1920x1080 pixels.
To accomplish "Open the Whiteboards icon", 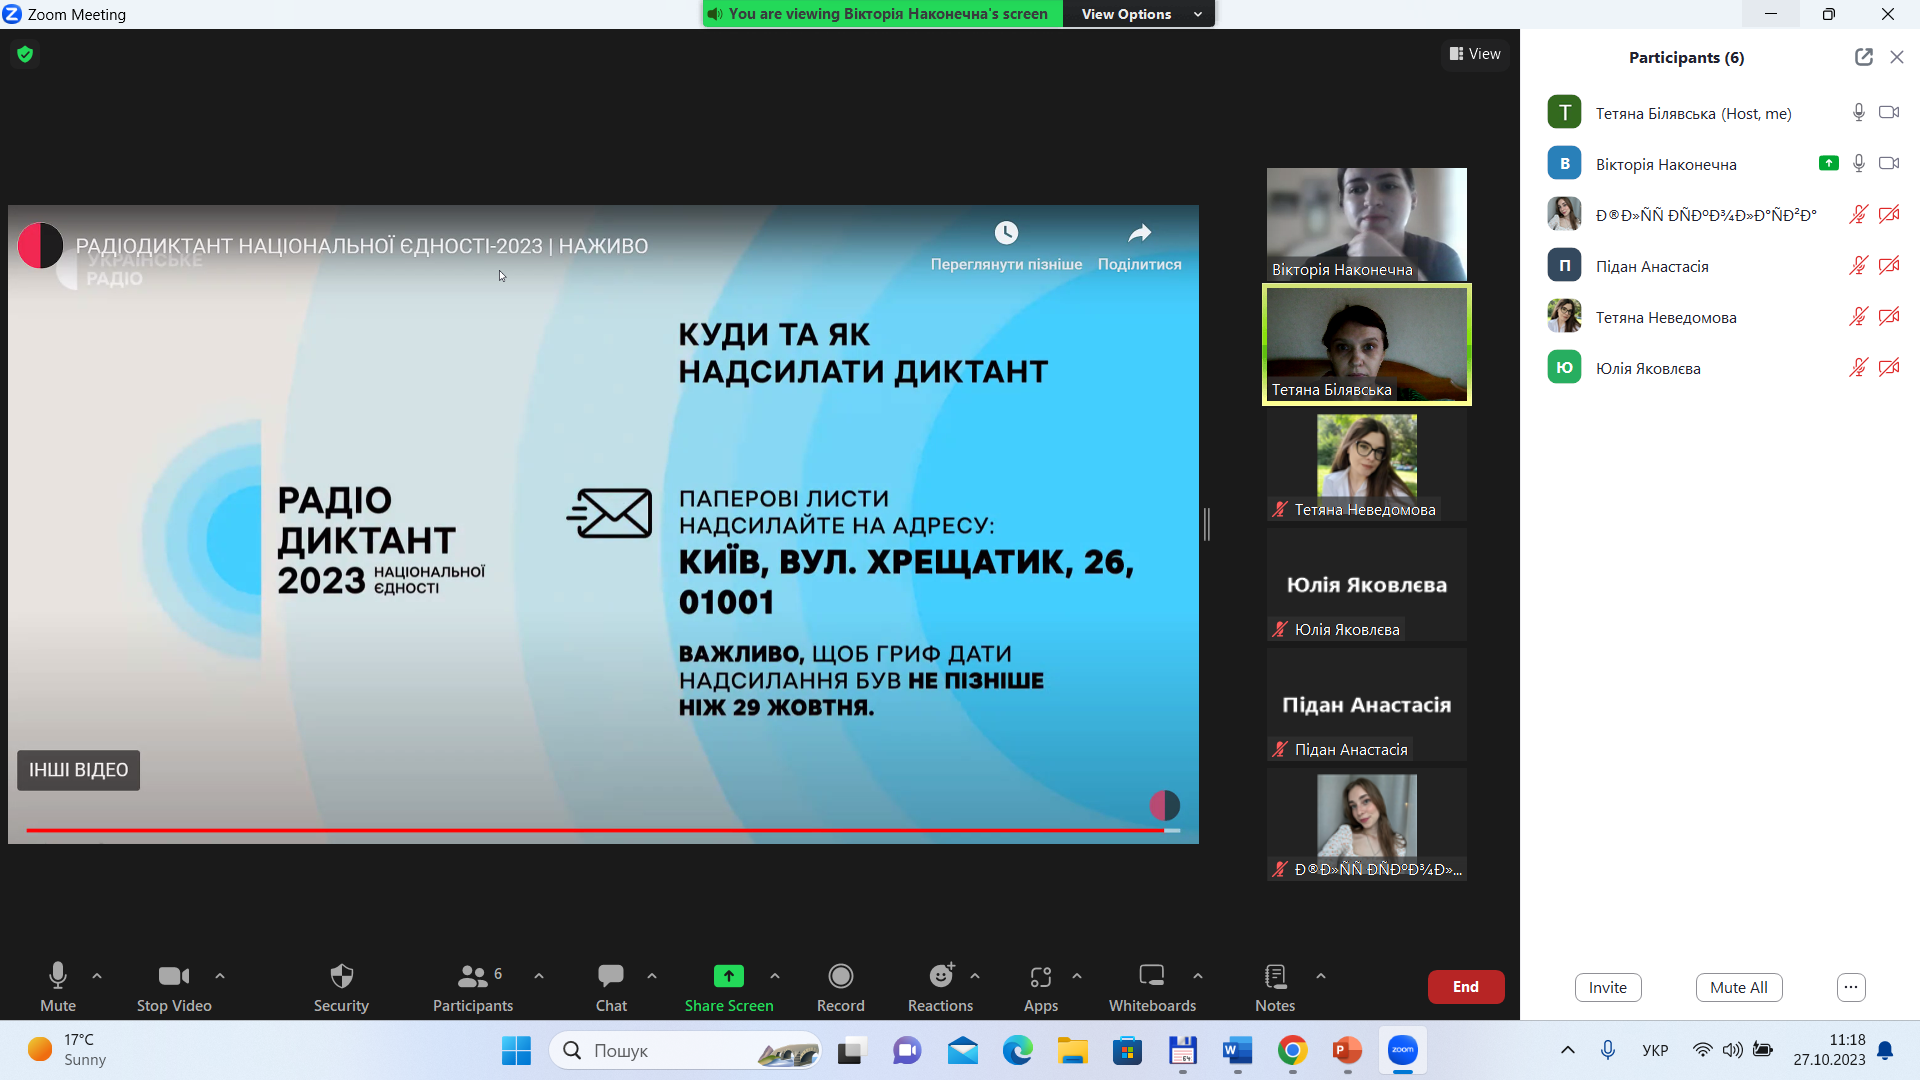I will click(x=1152, y=976).
